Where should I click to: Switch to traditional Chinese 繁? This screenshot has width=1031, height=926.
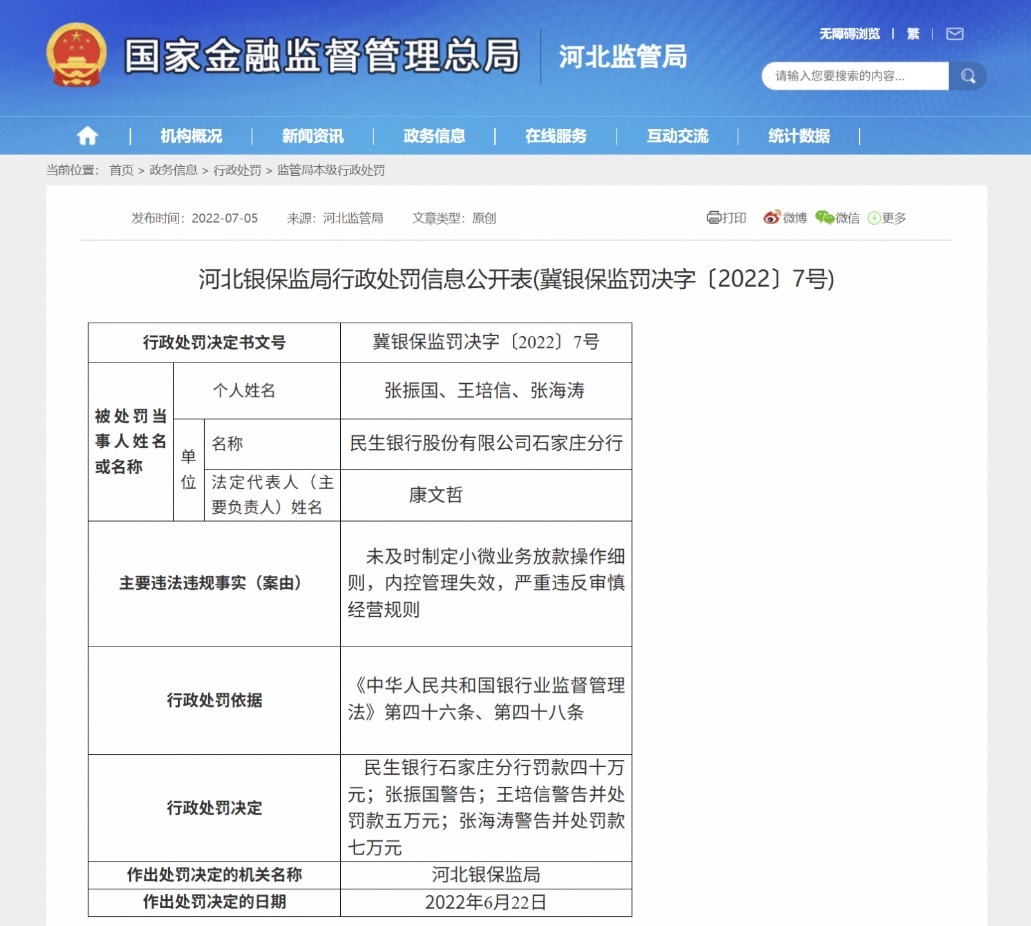click(913, 34)
